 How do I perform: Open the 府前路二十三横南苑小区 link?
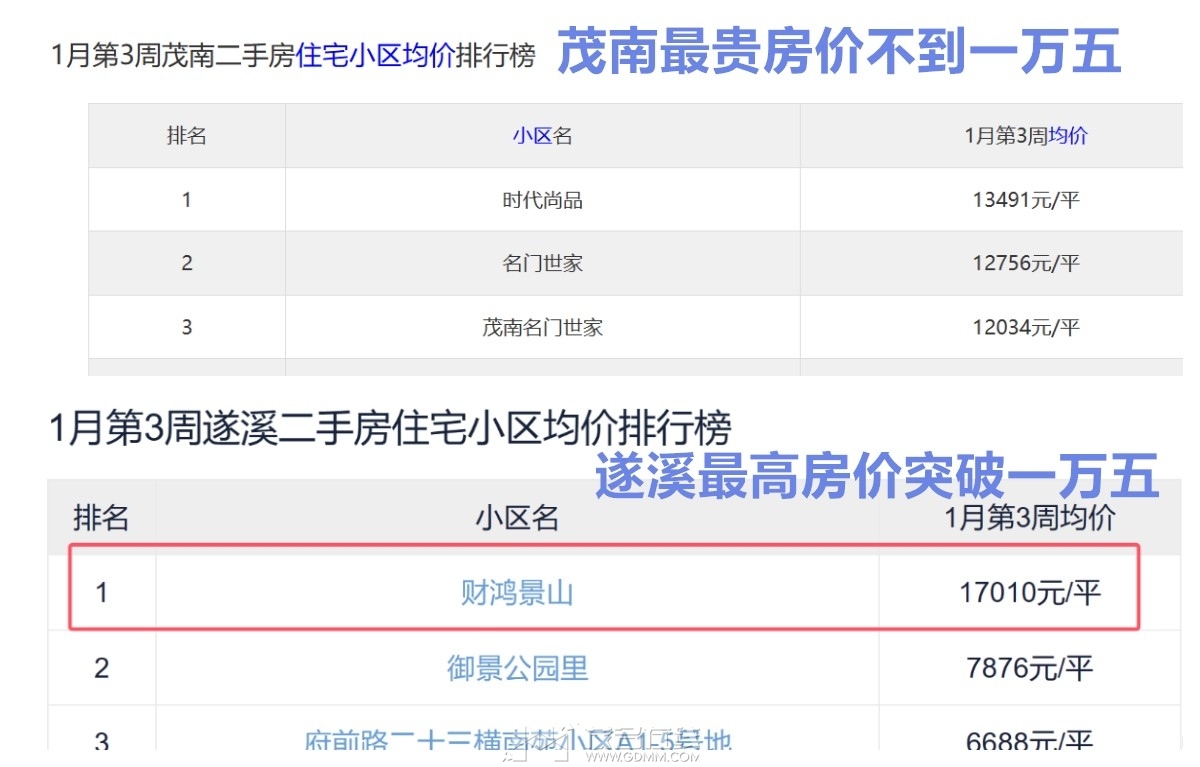pos(517,741)
